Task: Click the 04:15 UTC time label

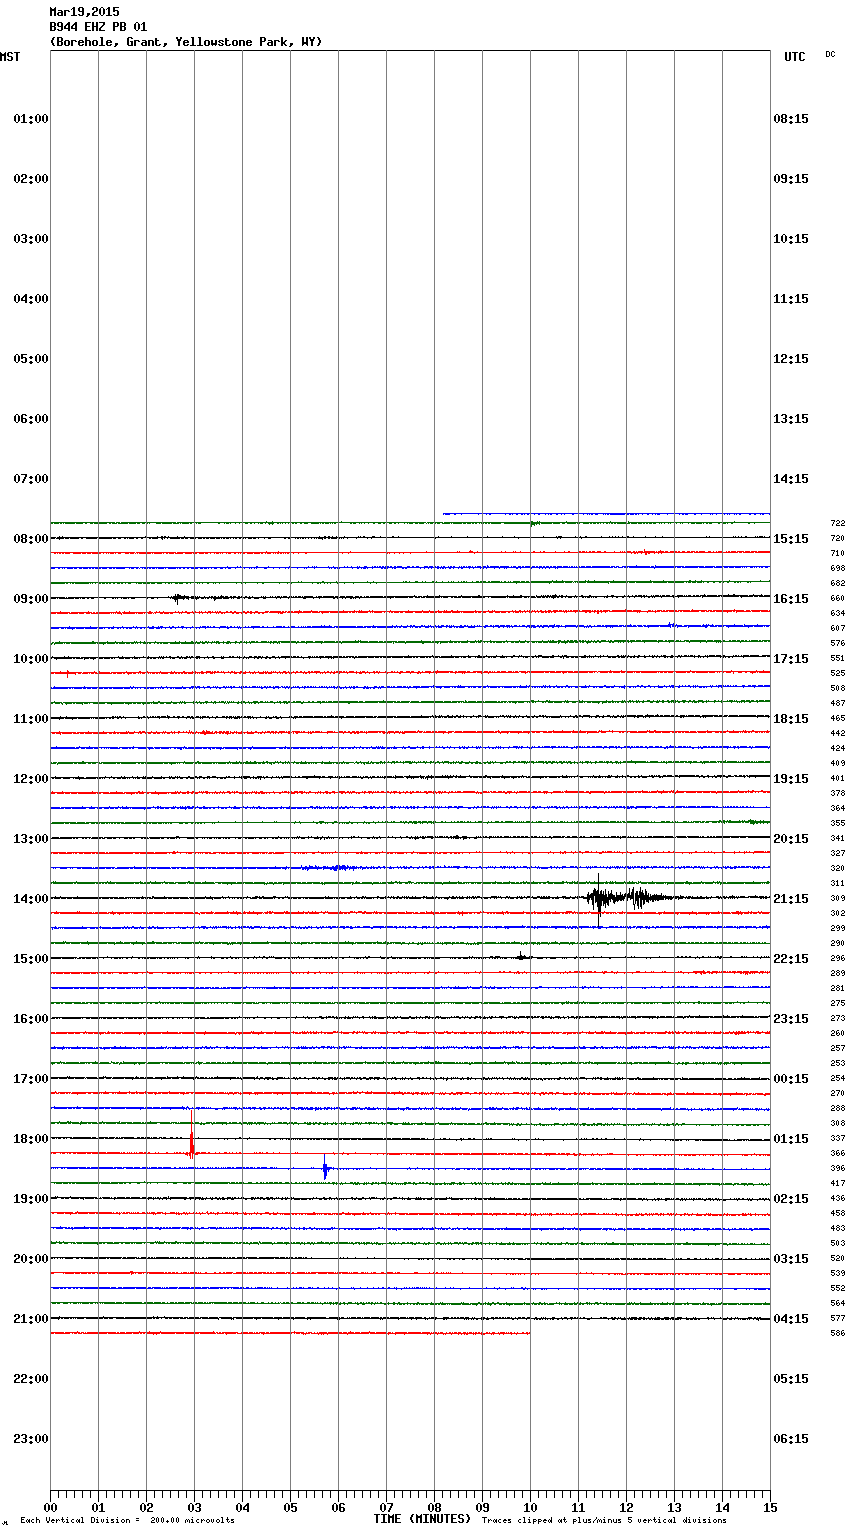Action: (x=791, y=1319)
